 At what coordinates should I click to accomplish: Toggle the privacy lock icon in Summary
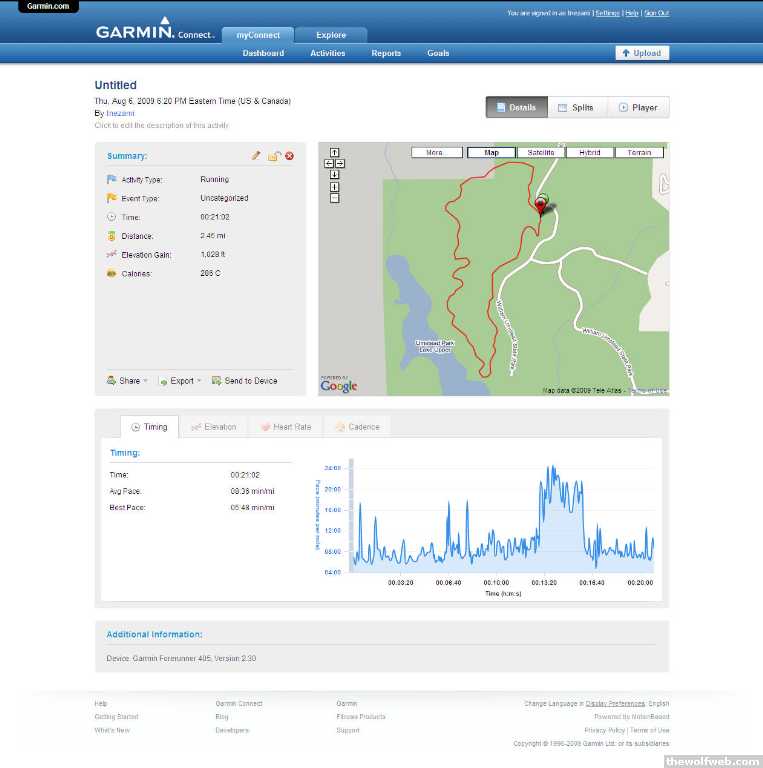[273, 156]
